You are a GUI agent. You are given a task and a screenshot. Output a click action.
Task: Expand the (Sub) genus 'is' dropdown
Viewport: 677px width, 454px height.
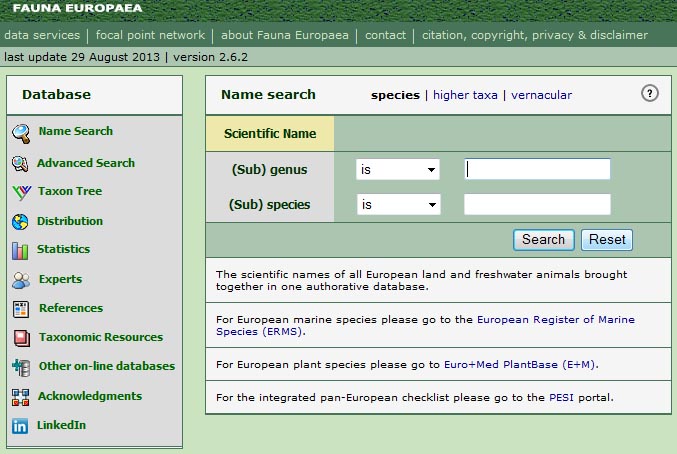click(398, 170)
